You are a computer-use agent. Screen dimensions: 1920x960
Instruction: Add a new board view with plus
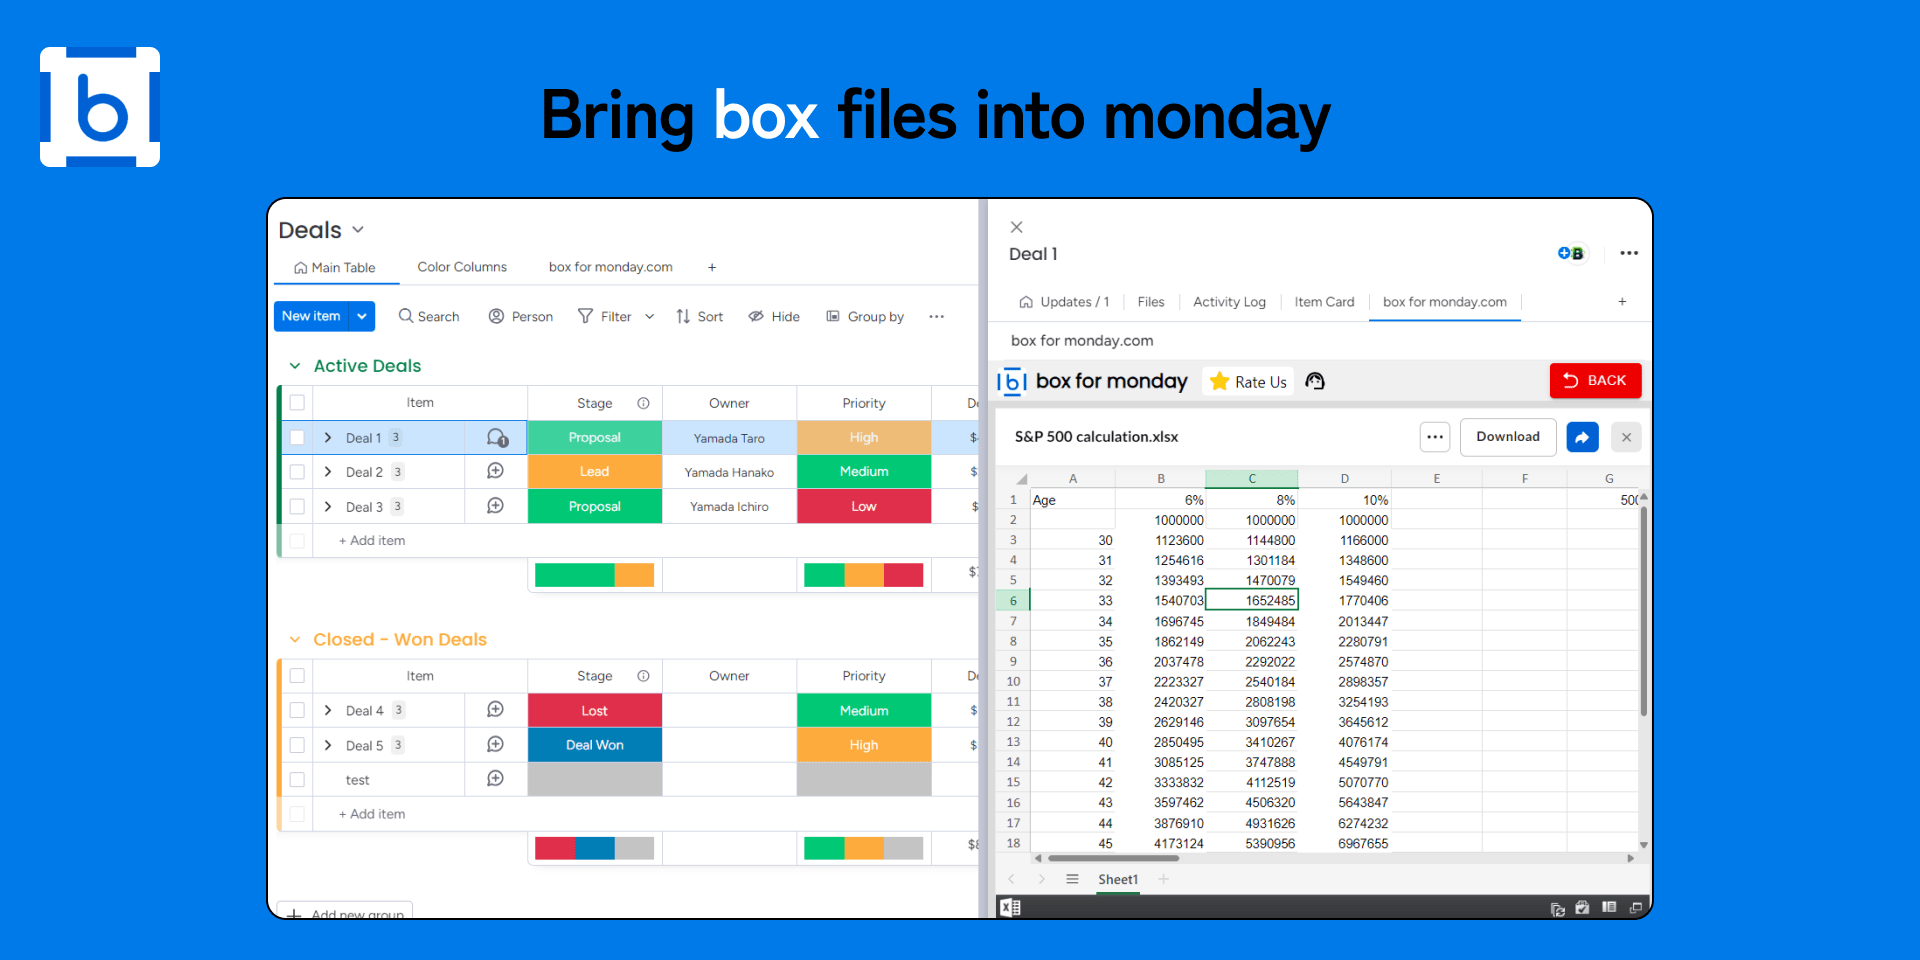(712, 267)
